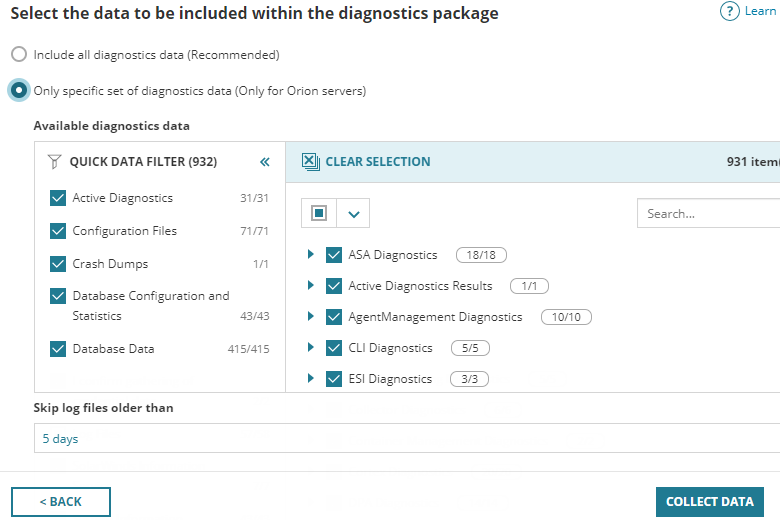
Task: Click the Quick Data Filter funnel icon
Action: point(55,162)
